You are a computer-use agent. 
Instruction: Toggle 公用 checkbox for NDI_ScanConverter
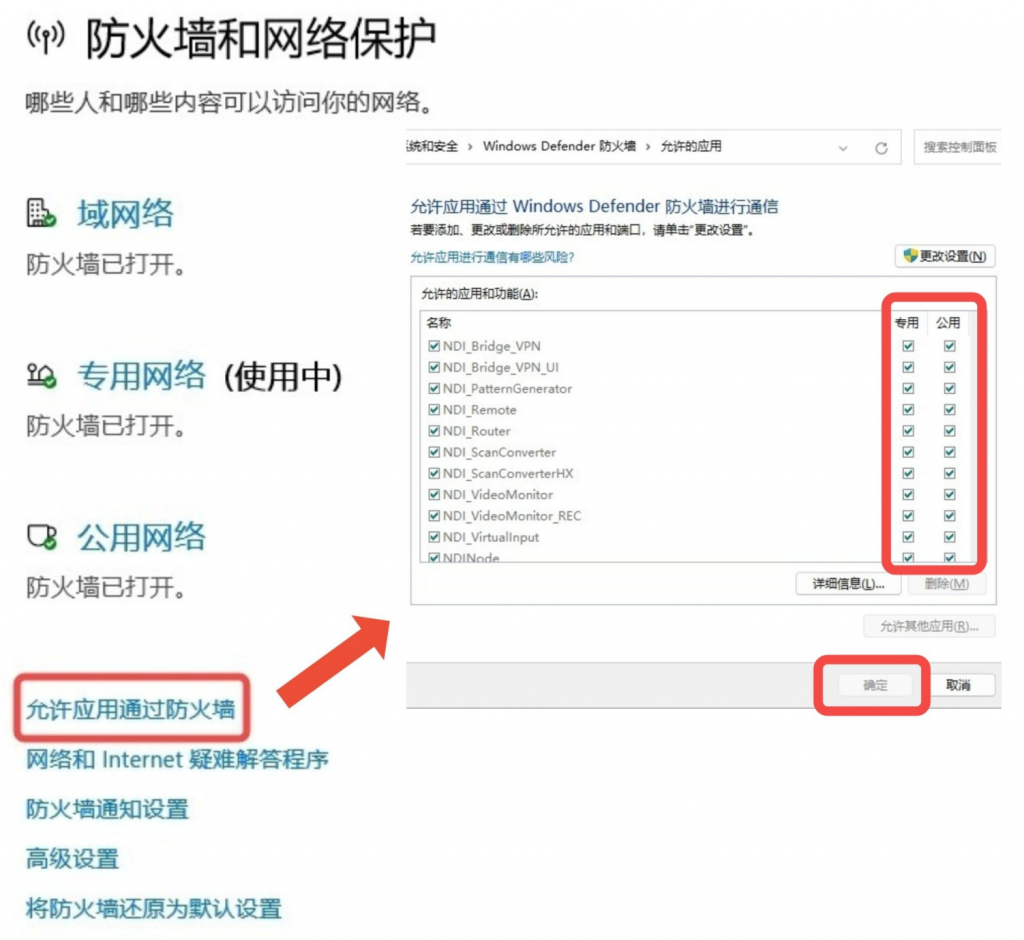click(950, 452)
